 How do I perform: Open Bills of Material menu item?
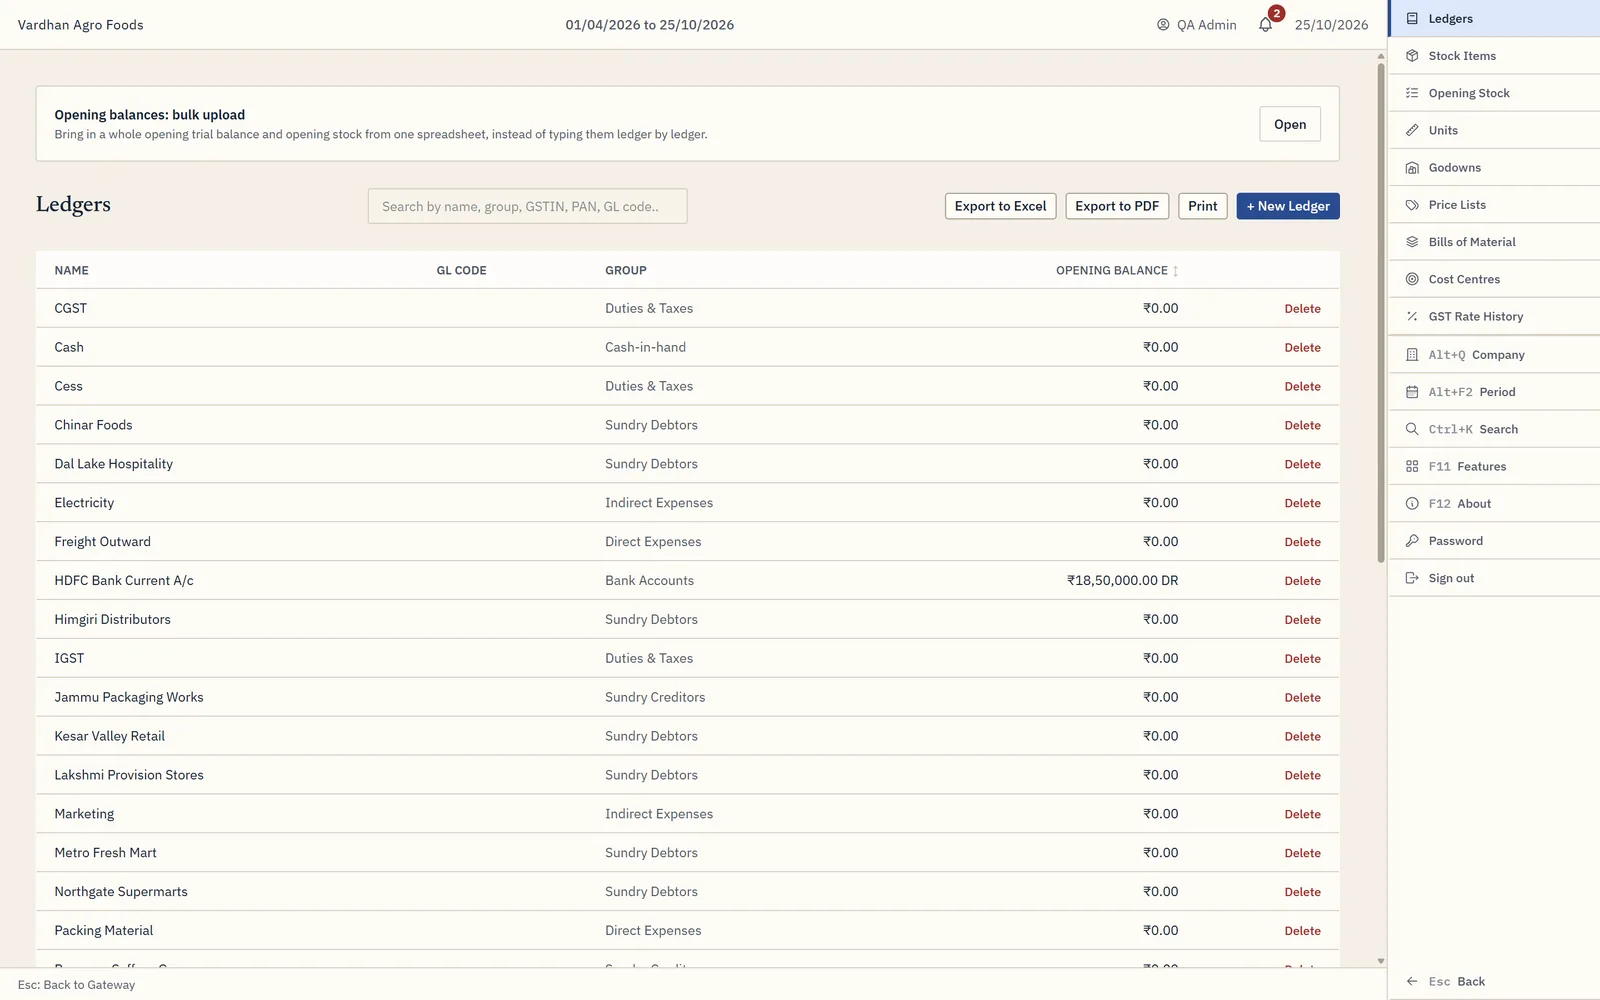point(1494,242)
